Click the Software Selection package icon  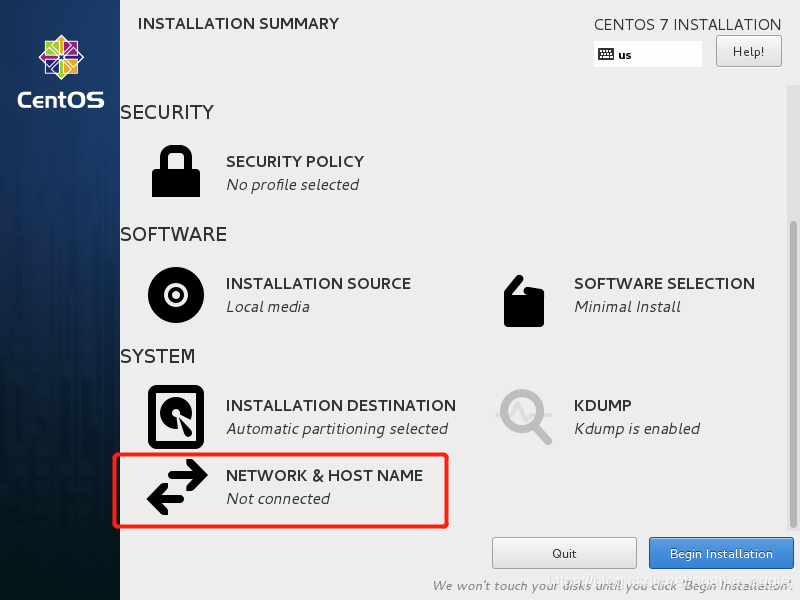click(523, 301)
